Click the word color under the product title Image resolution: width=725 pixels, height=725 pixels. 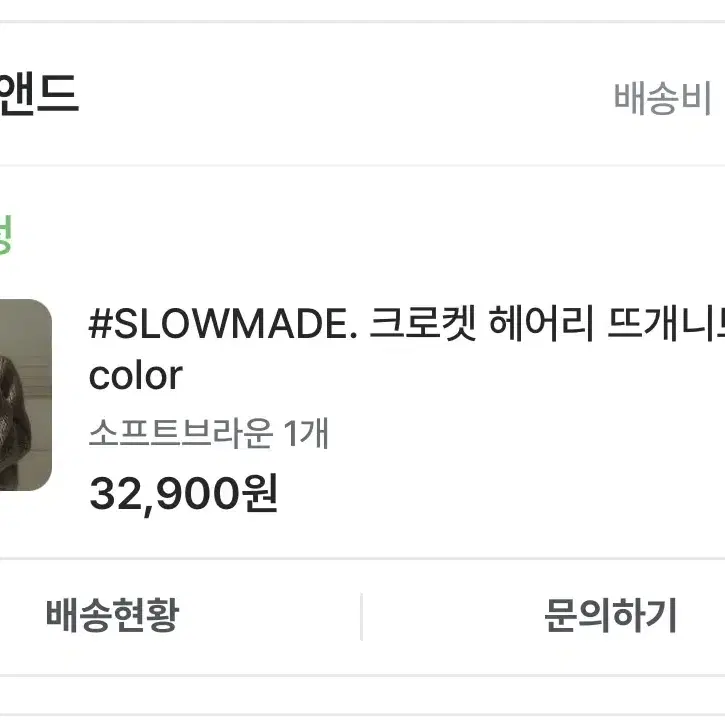pyautogui.click(x=135, y=376)
